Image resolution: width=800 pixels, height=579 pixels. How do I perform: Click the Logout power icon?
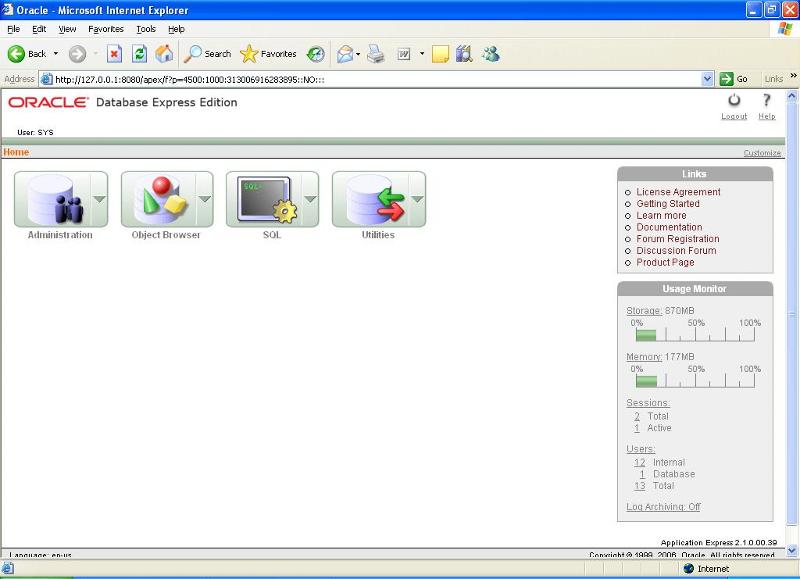(734, 100)
